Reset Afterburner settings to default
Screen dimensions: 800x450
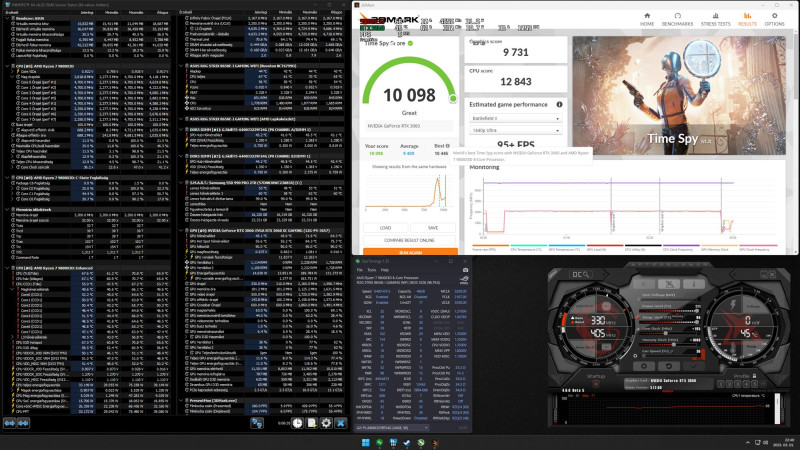pyautogui.click(x=669, y=366)
